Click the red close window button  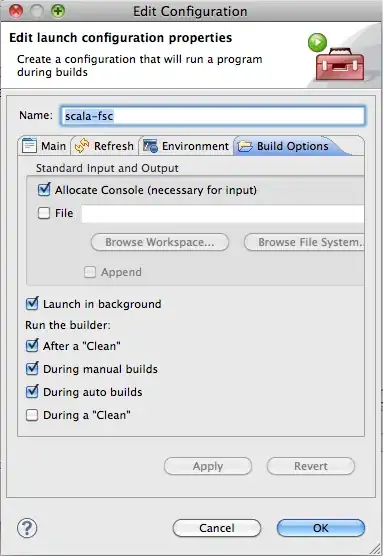click(x=16, y=11)
